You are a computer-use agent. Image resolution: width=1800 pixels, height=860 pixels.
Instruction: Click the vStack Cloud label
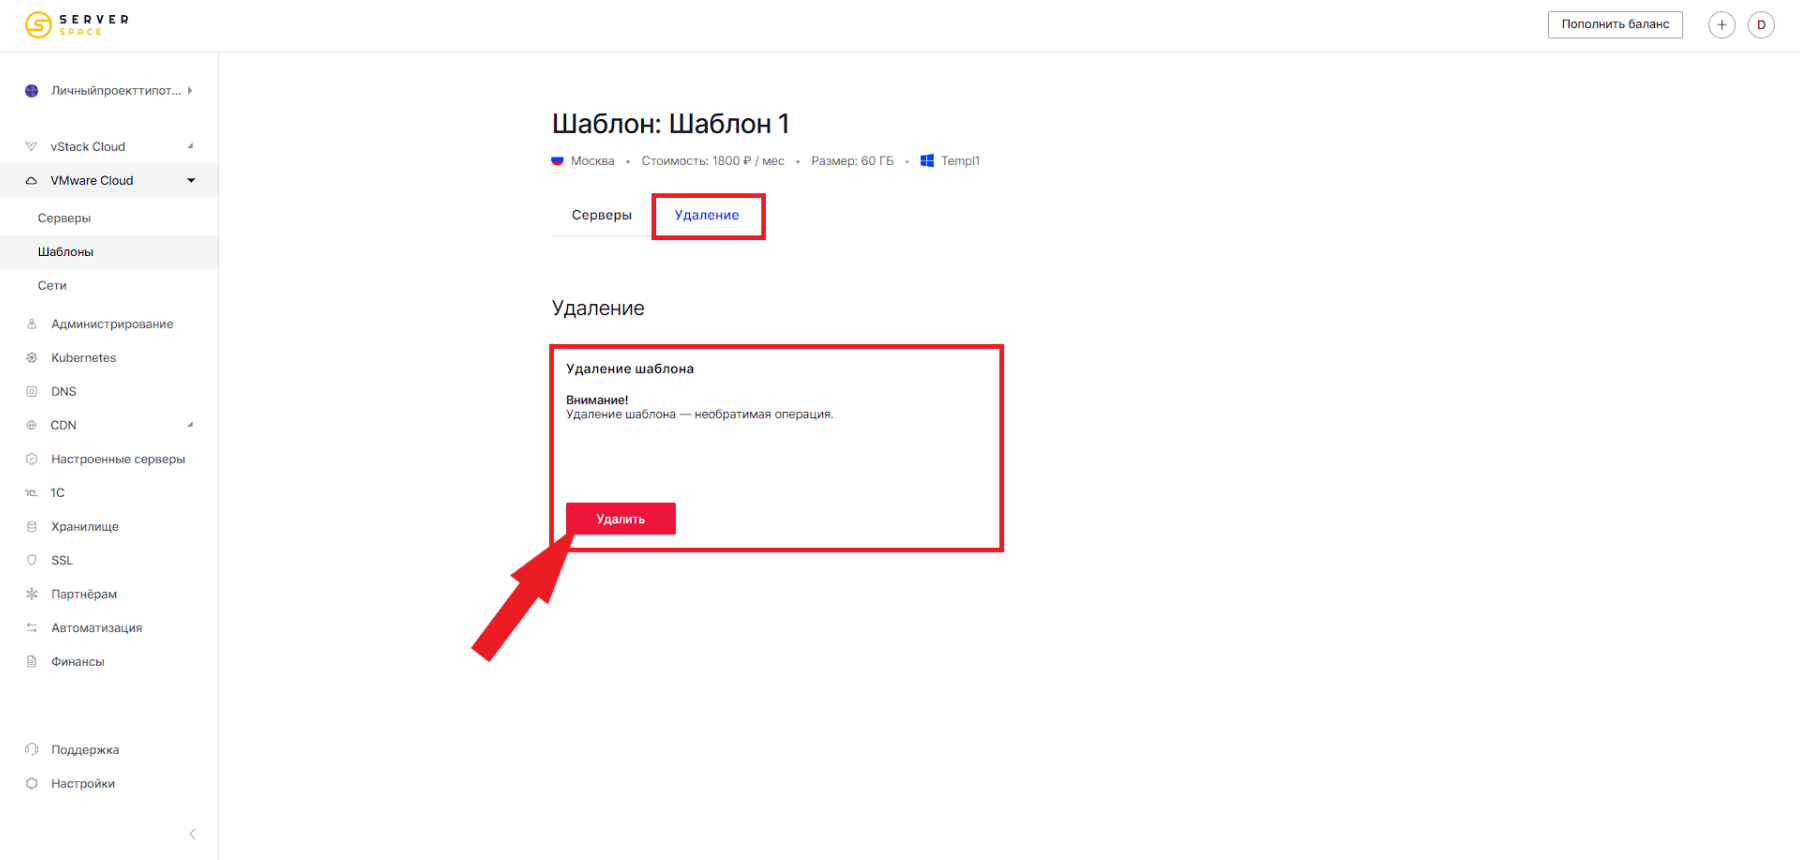[x=88, y=146]
